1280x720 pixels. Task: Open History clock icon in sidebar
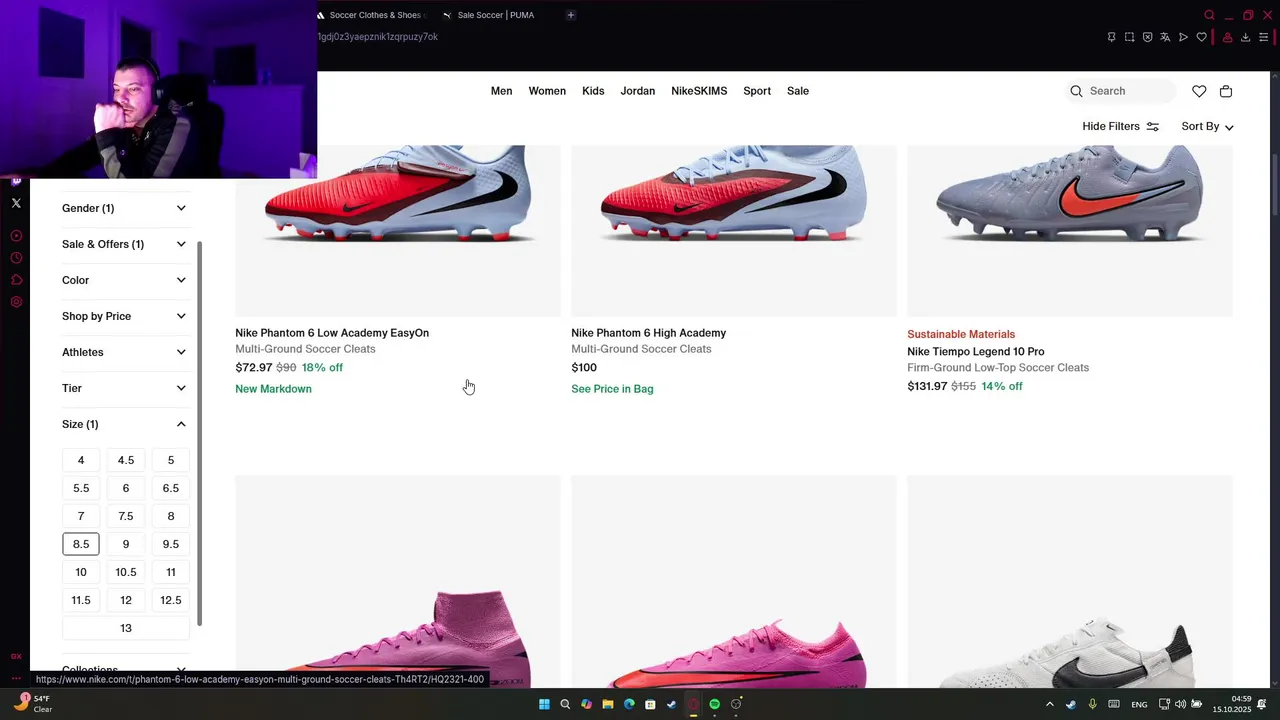point(16,258)
